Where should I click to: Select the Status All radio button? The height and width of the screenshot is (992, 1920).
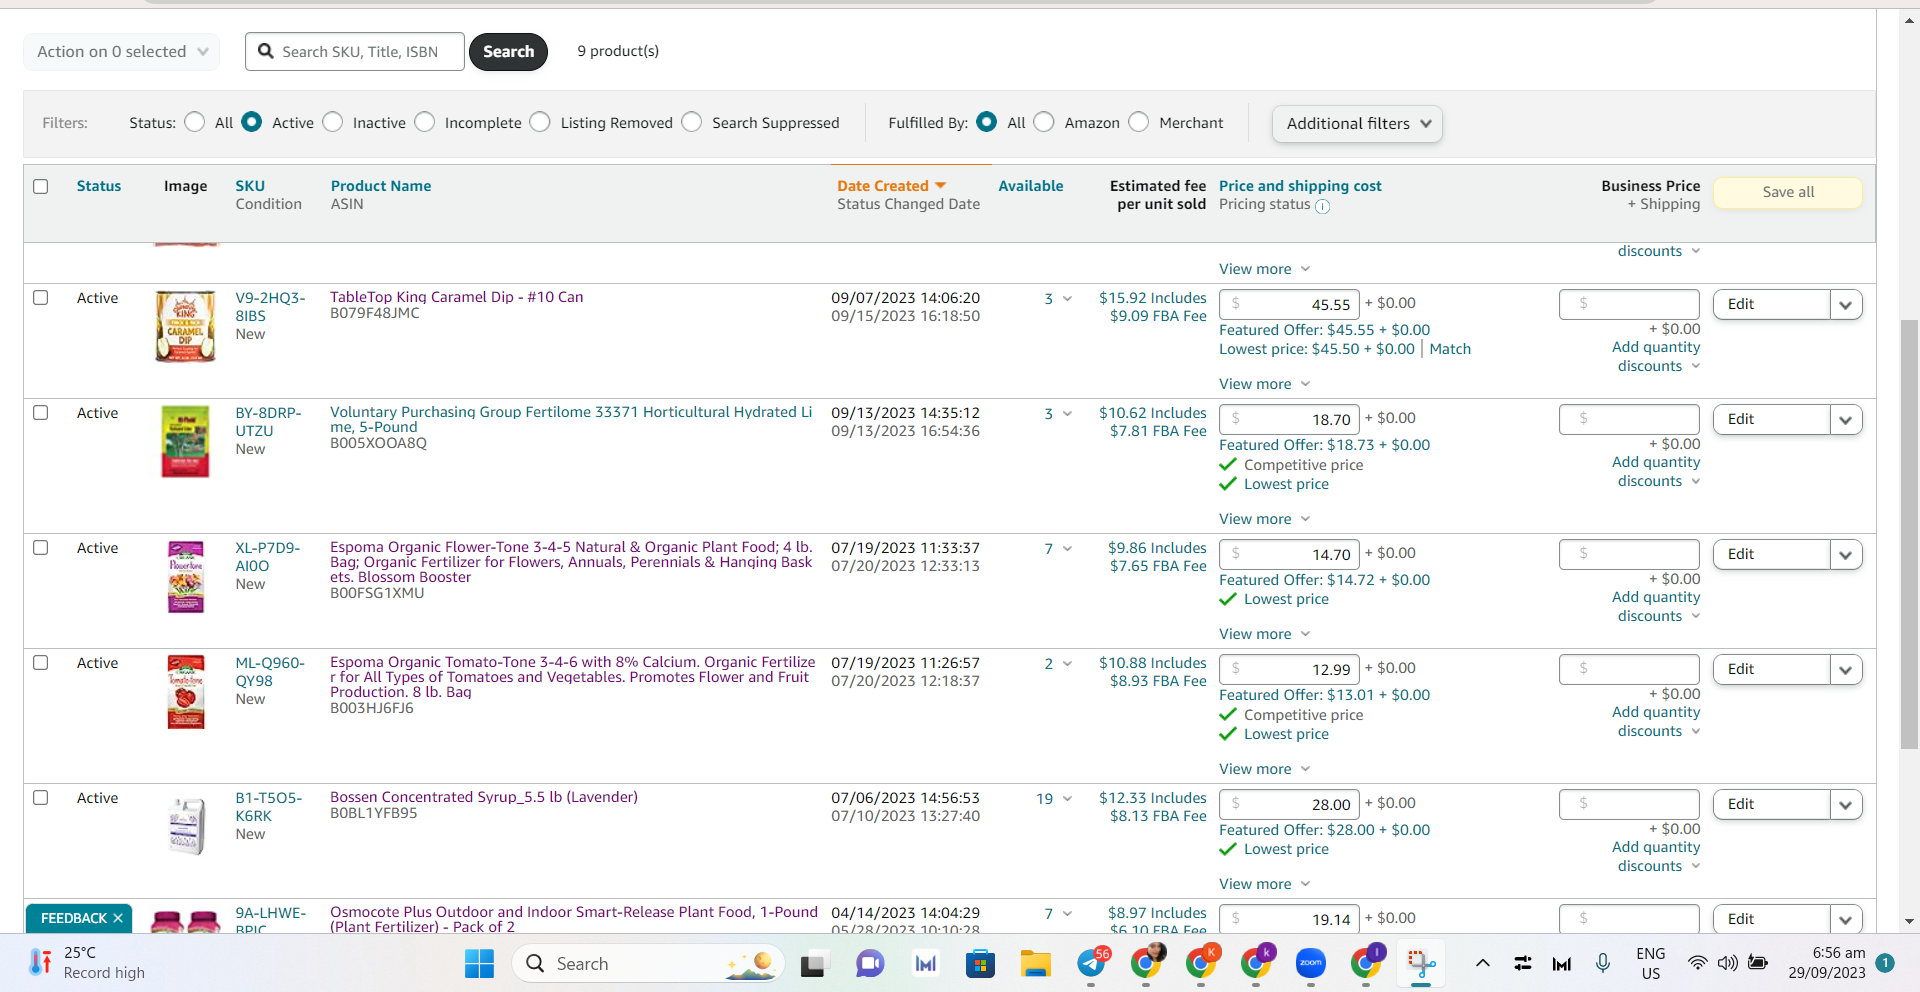point(195,122)
